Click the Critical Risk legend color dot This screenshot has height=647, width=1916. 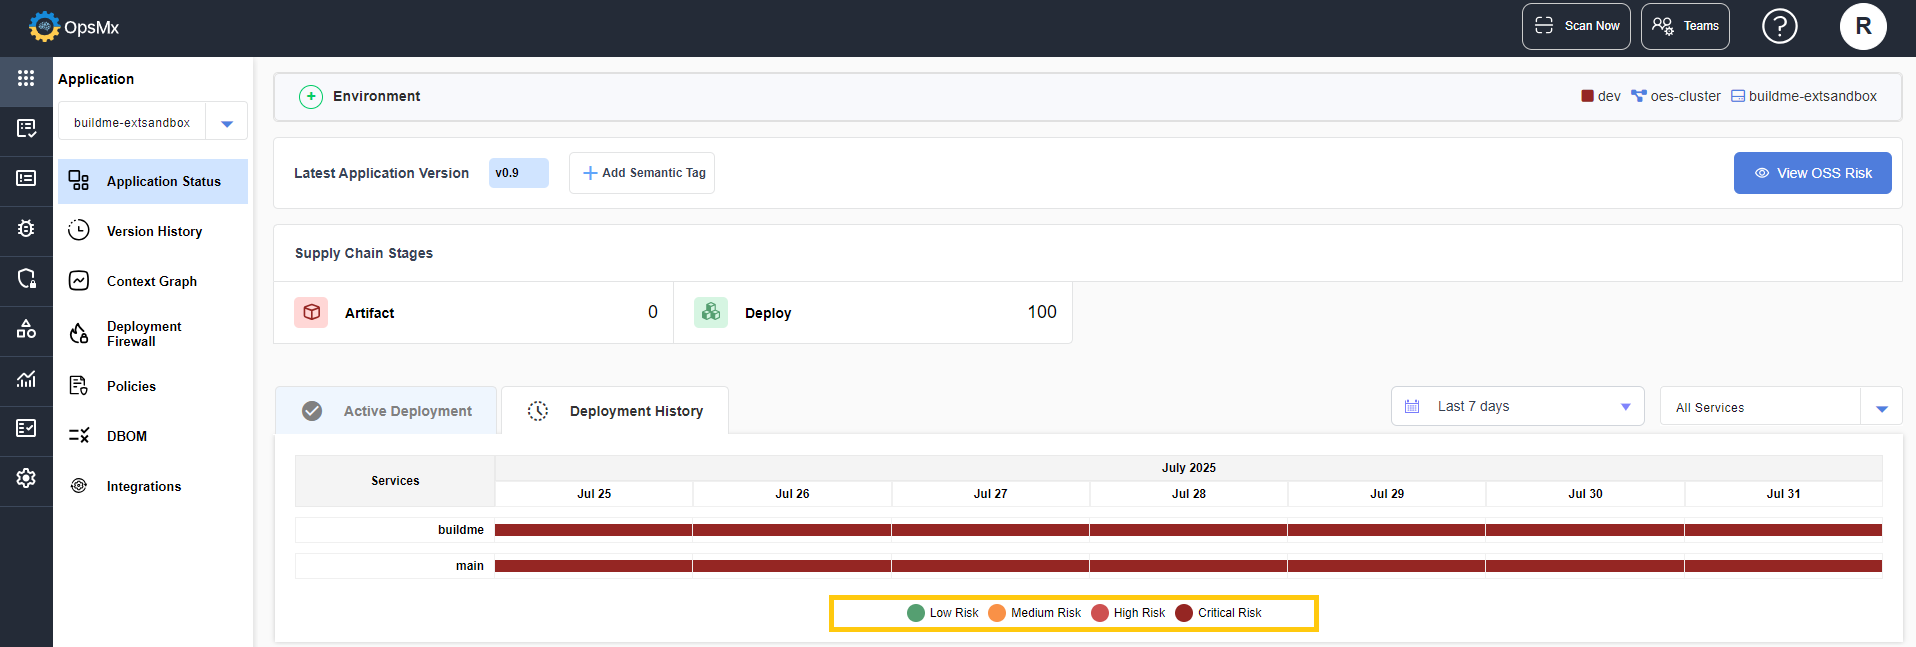point(1184,613)
